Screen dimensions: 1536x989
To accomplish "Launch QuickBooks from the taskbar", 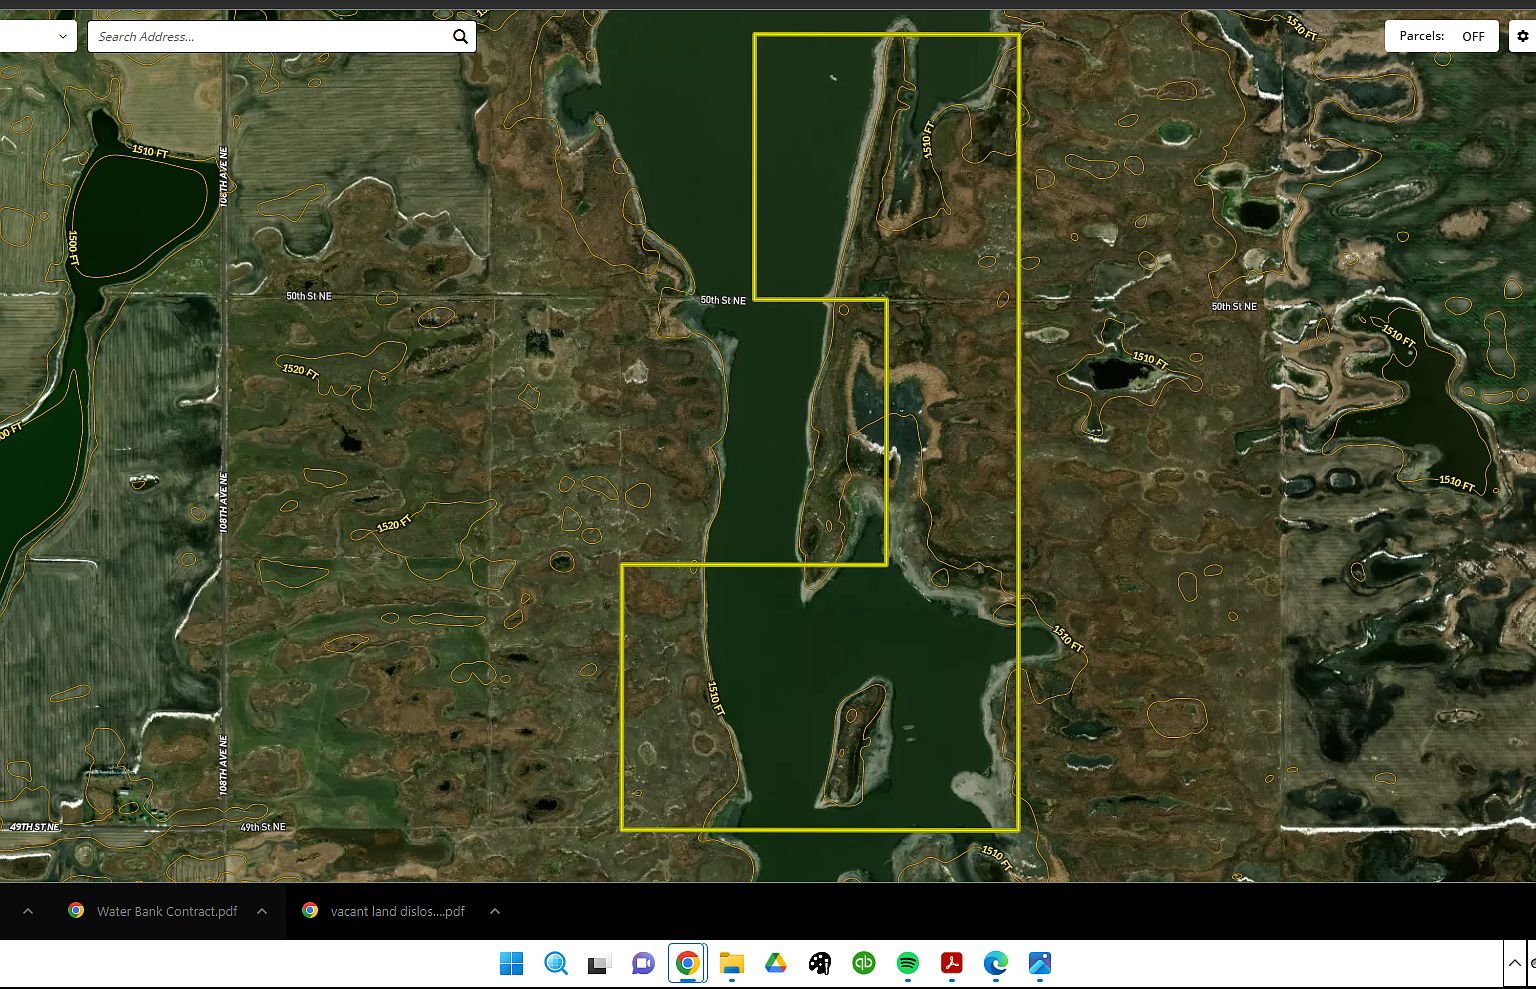I will (863, 963).
